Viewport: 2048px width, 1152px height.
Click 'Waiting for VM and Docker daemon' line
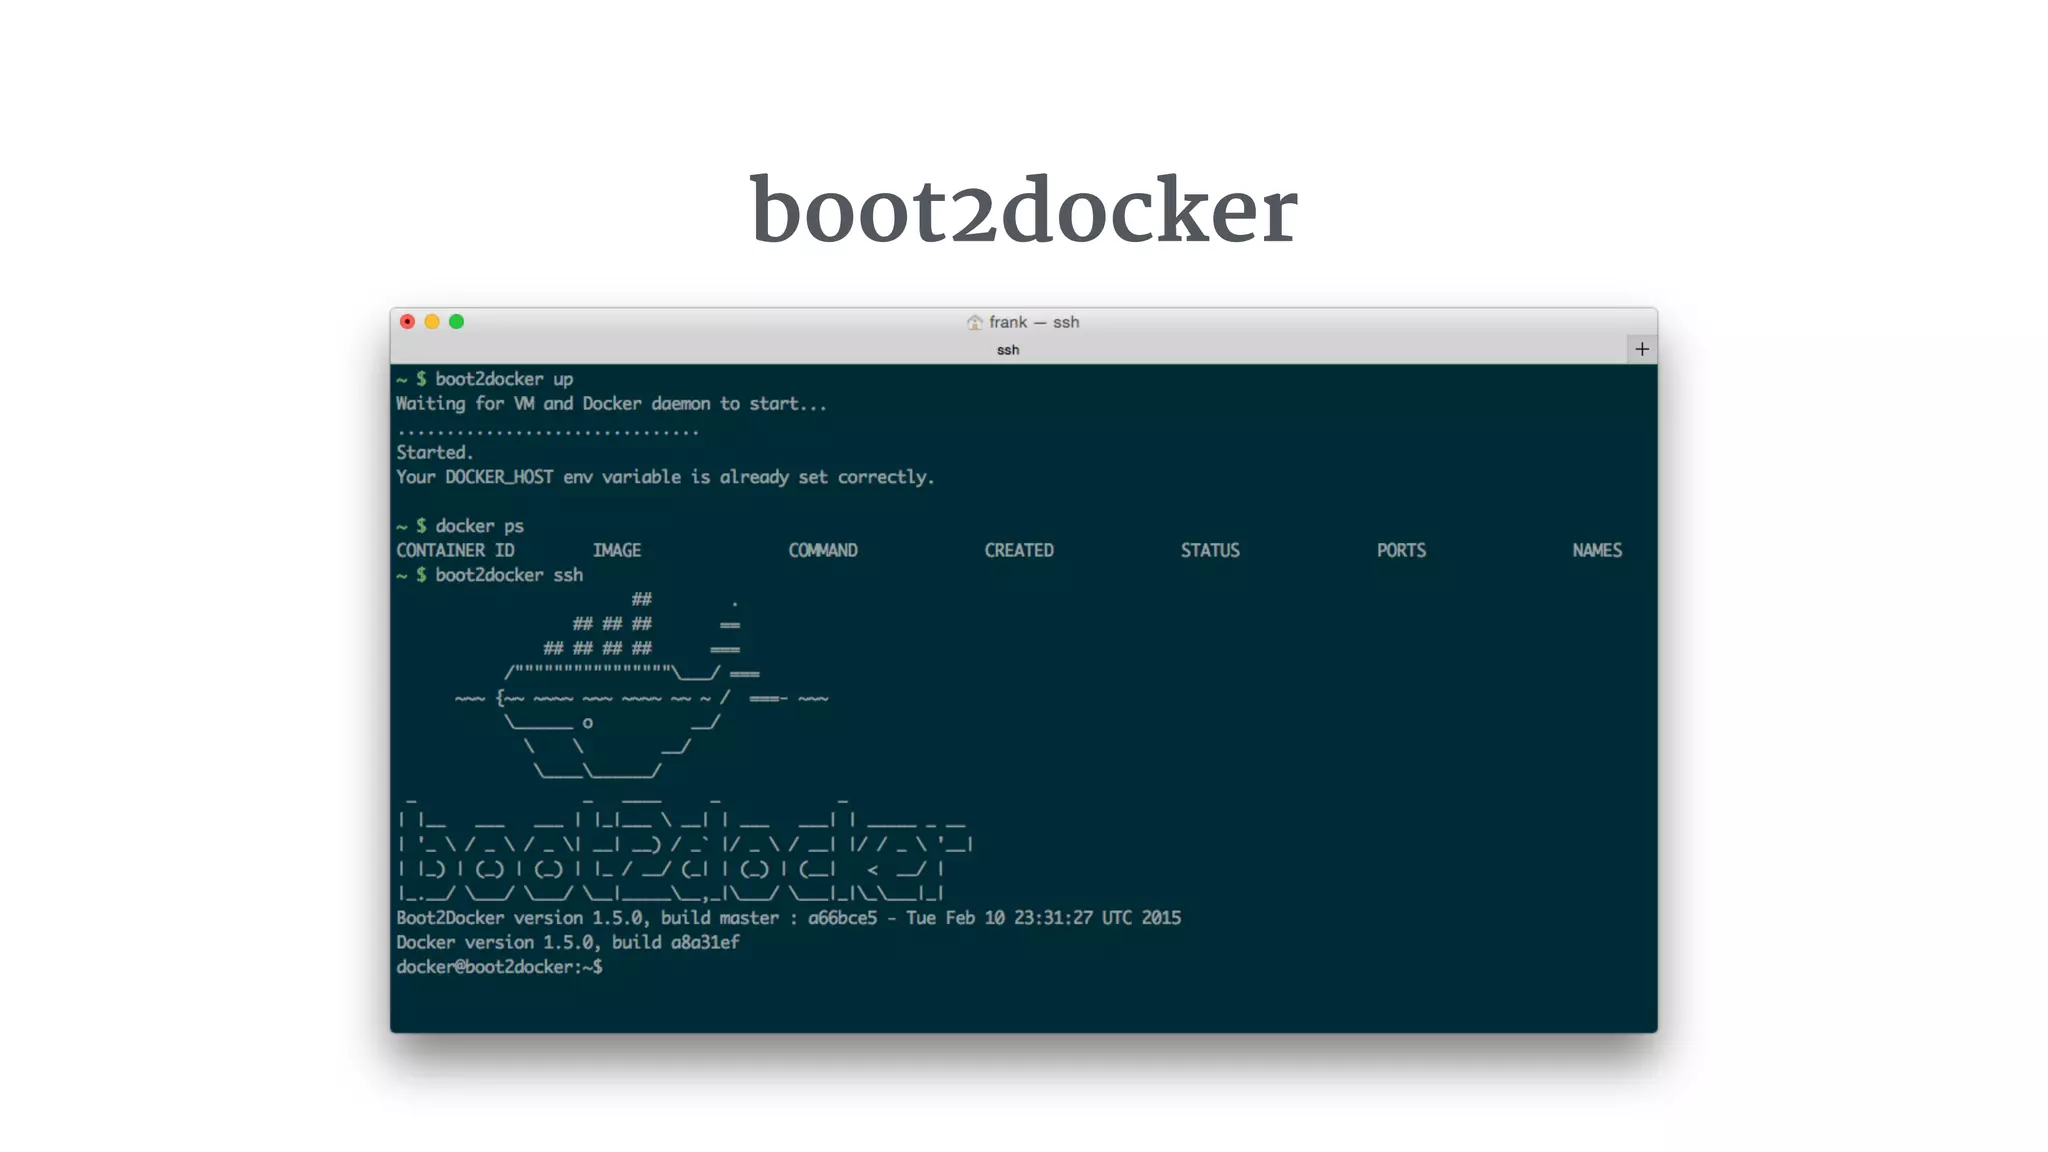click(x=611, y=404)
